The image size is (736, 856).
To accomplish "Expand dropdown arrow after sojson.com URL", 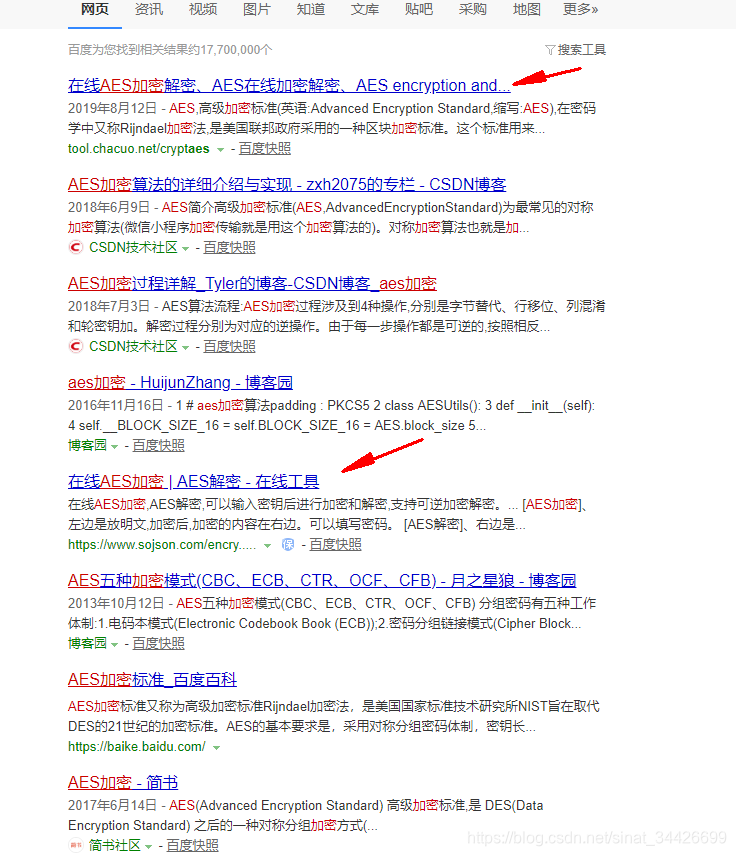I will (268, 545).
